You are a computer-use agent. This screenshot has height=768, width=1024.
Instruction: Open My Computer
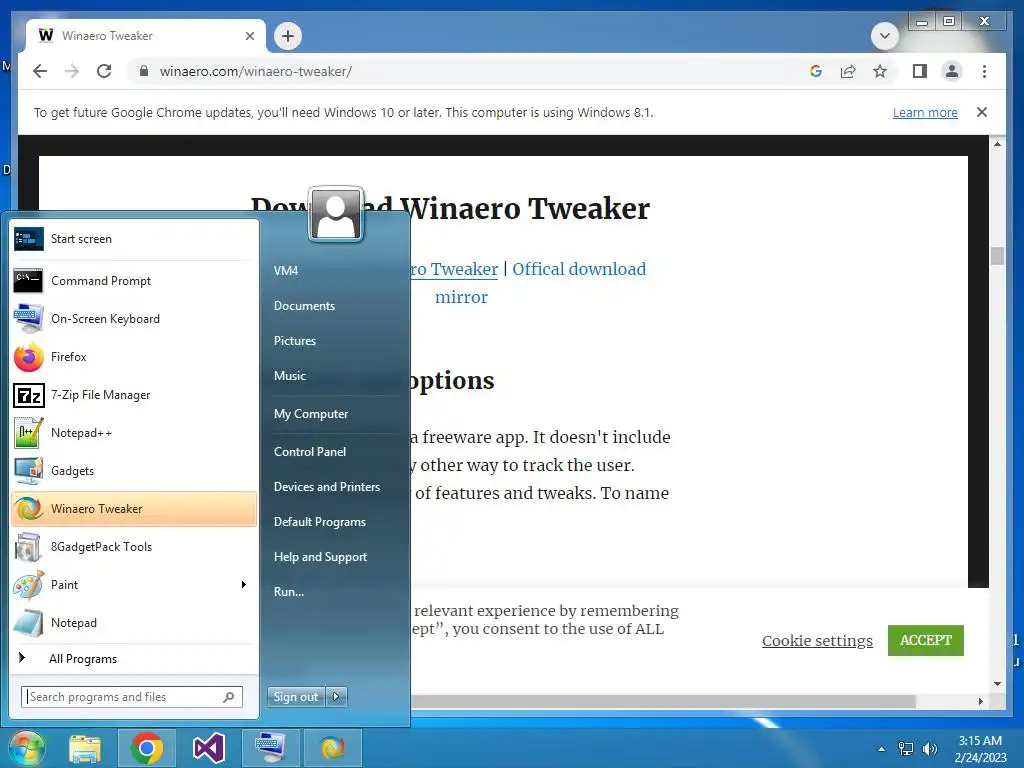tap(311, 413)
